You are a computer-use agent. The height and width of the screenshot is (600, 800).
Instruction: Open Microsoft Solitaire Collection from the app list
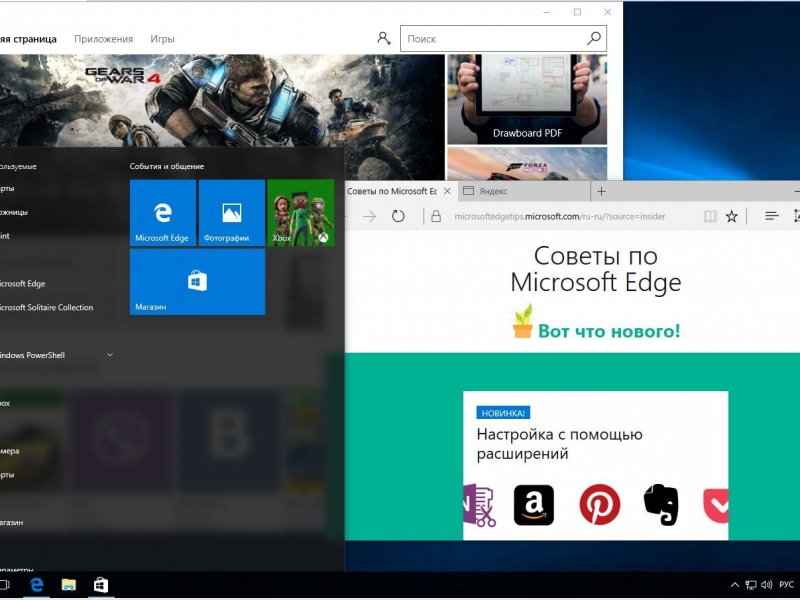pos(46,307)
